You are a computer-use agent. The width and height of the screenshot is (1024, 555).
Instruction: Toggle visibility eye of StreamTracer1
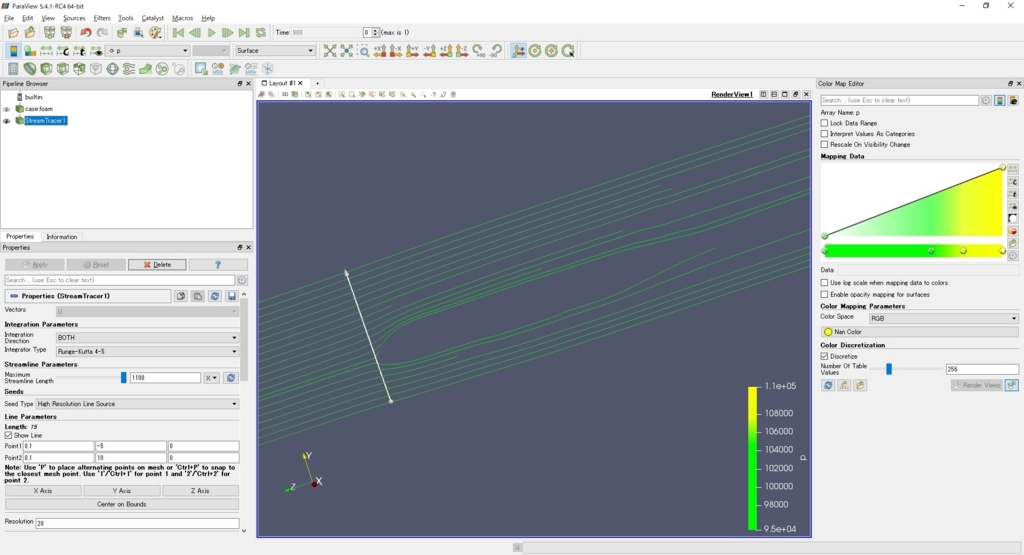click(7, 121)
